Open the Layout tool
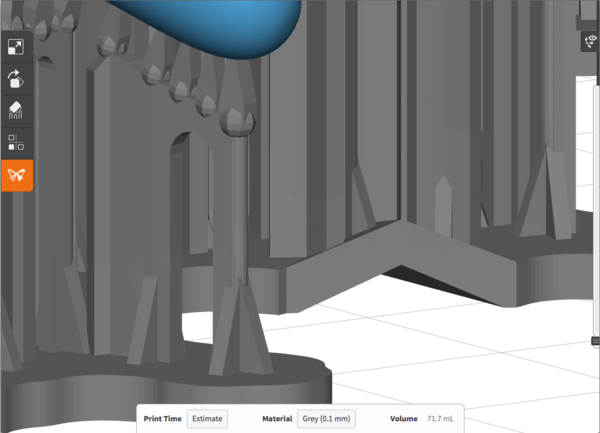This screenshot has height=433, width=600. pyautogui.click(x=16, y=142)
